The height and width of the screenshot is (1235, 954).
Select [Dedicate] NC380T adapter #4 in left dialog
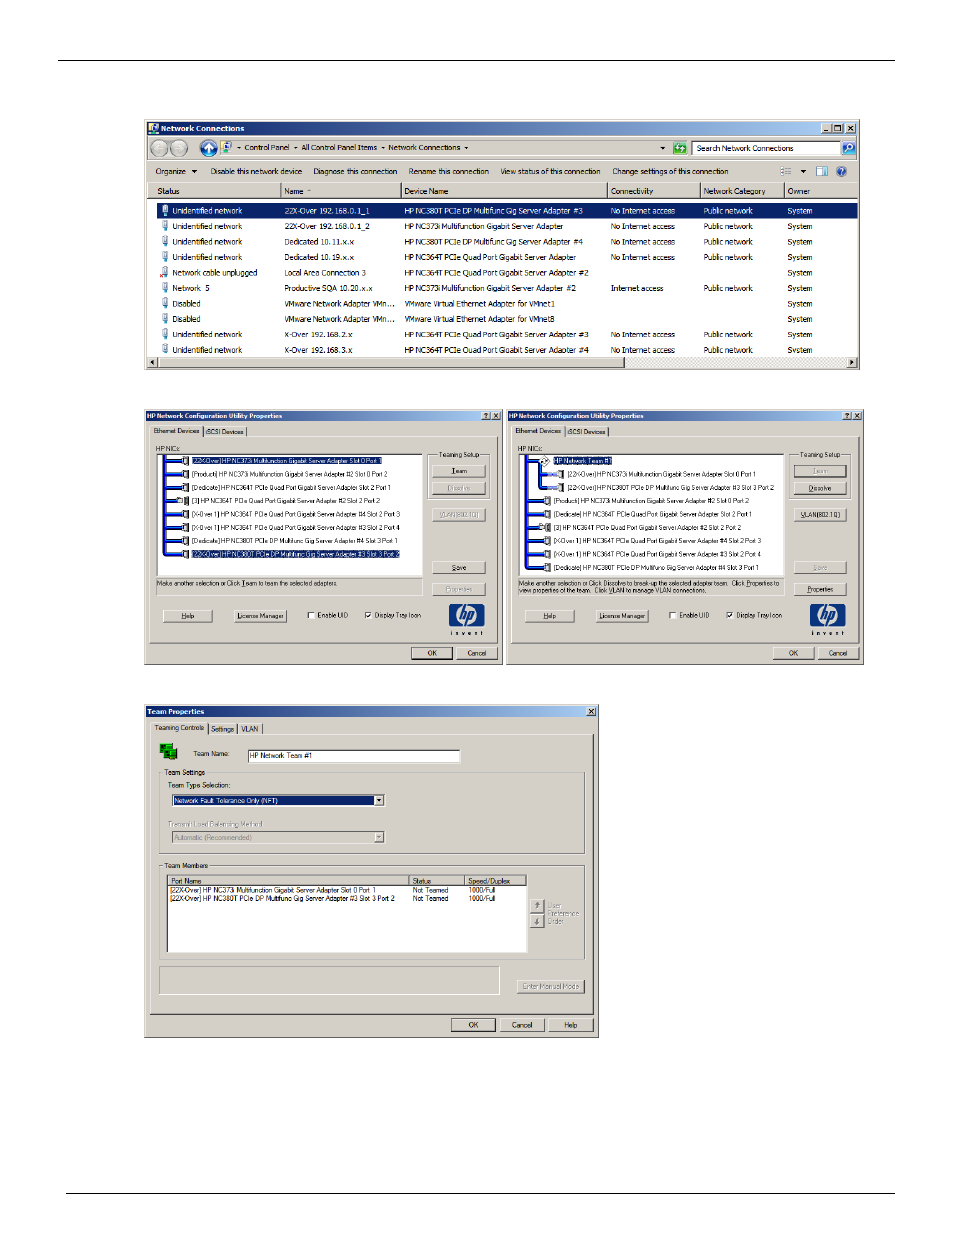click(294, 541)
